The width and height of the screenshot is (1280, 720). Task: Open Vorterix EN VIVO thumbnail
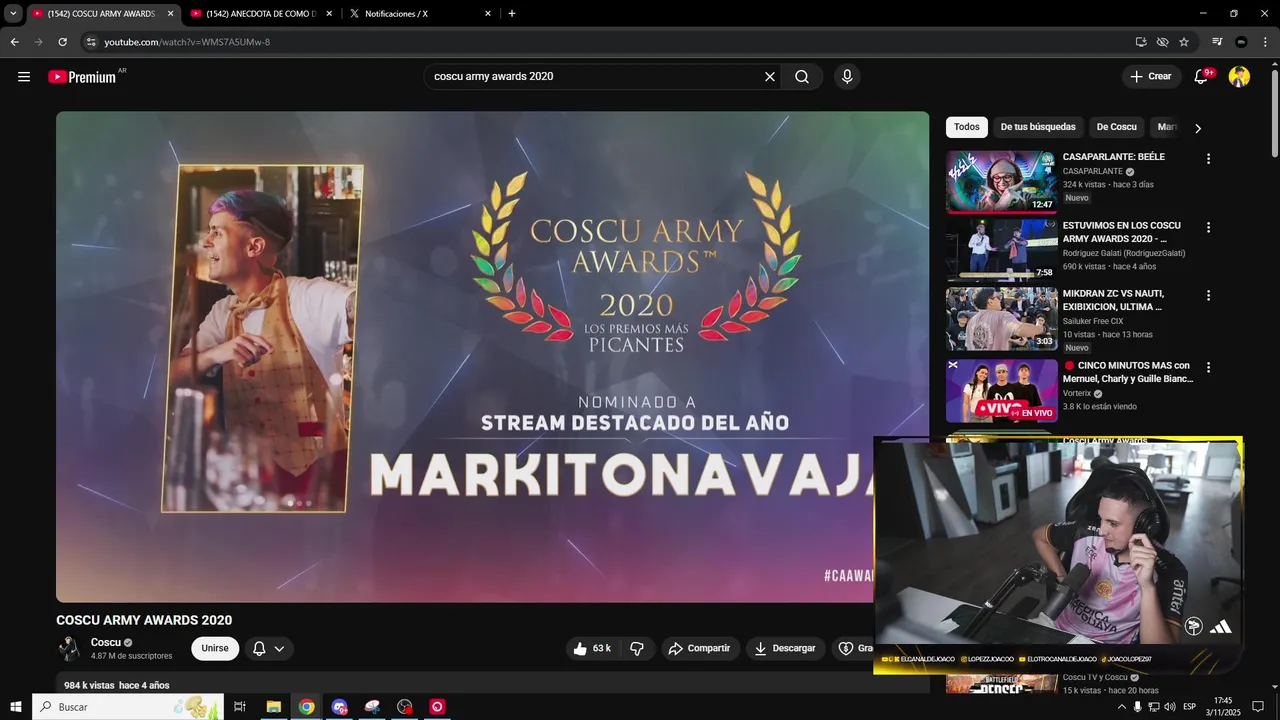point(1001,391)
